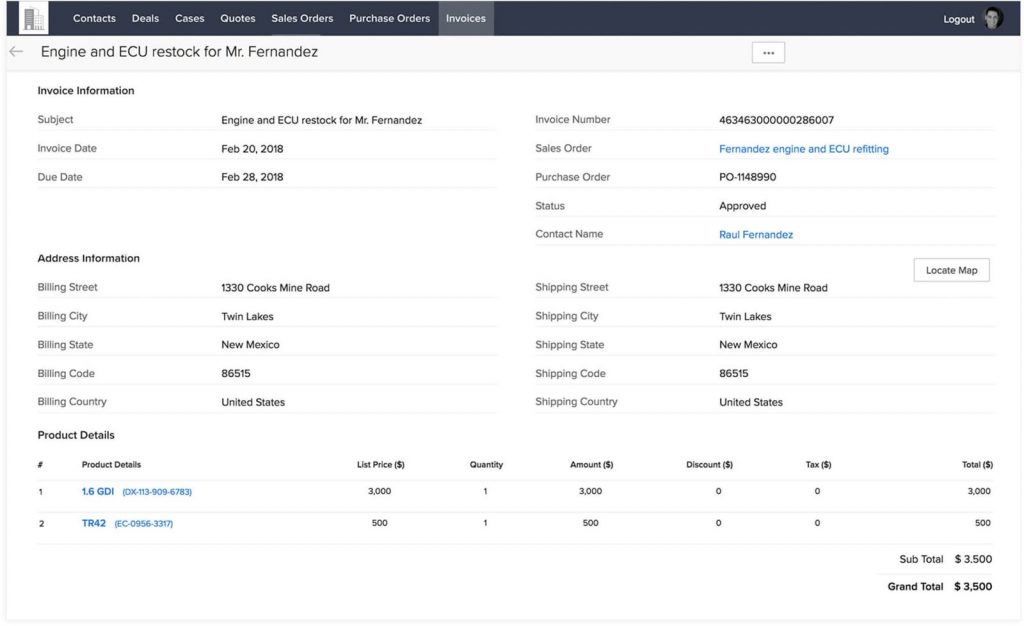Open the three-dot more options menu
The image size is (1024, 626).
coord(768,53)
